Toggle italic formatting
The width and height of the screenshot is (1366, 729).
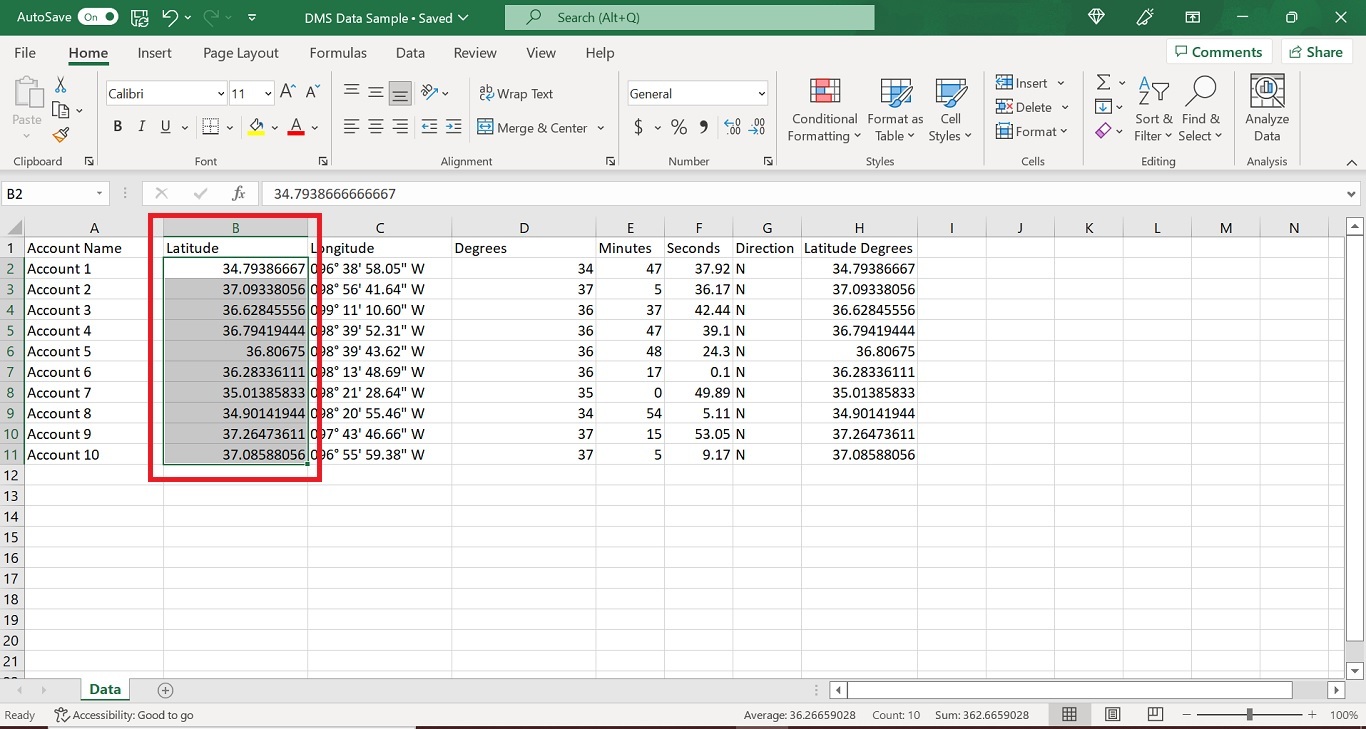pyautogui.click(x=141, y=126)
